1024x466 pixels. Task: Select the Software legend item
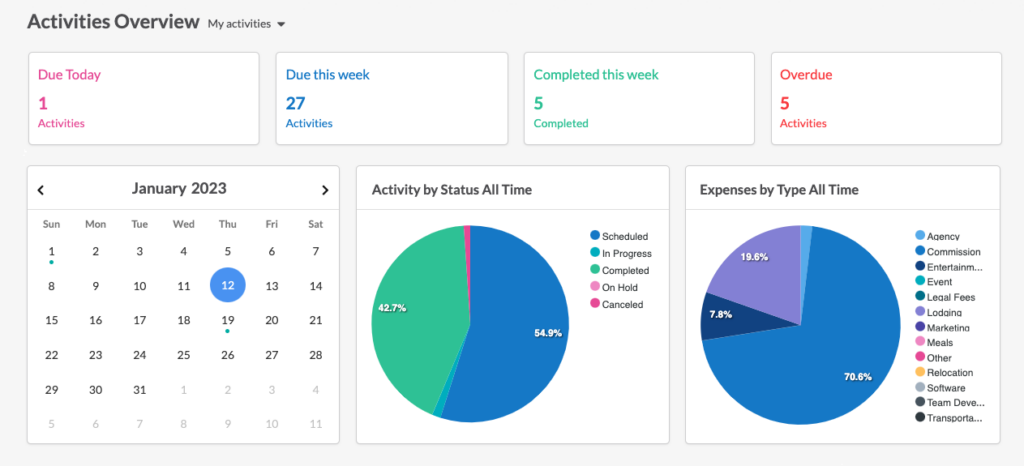tap(940, 388)
